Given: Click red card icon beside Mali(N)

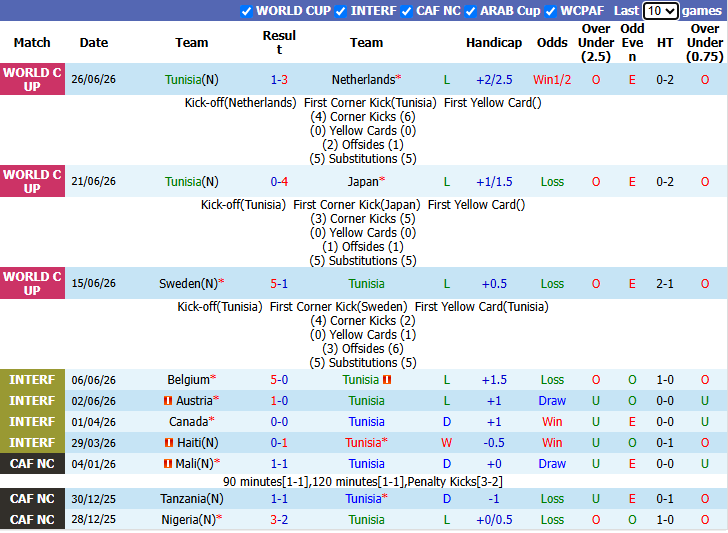Looking at the screenshot, I should point(168,464).
